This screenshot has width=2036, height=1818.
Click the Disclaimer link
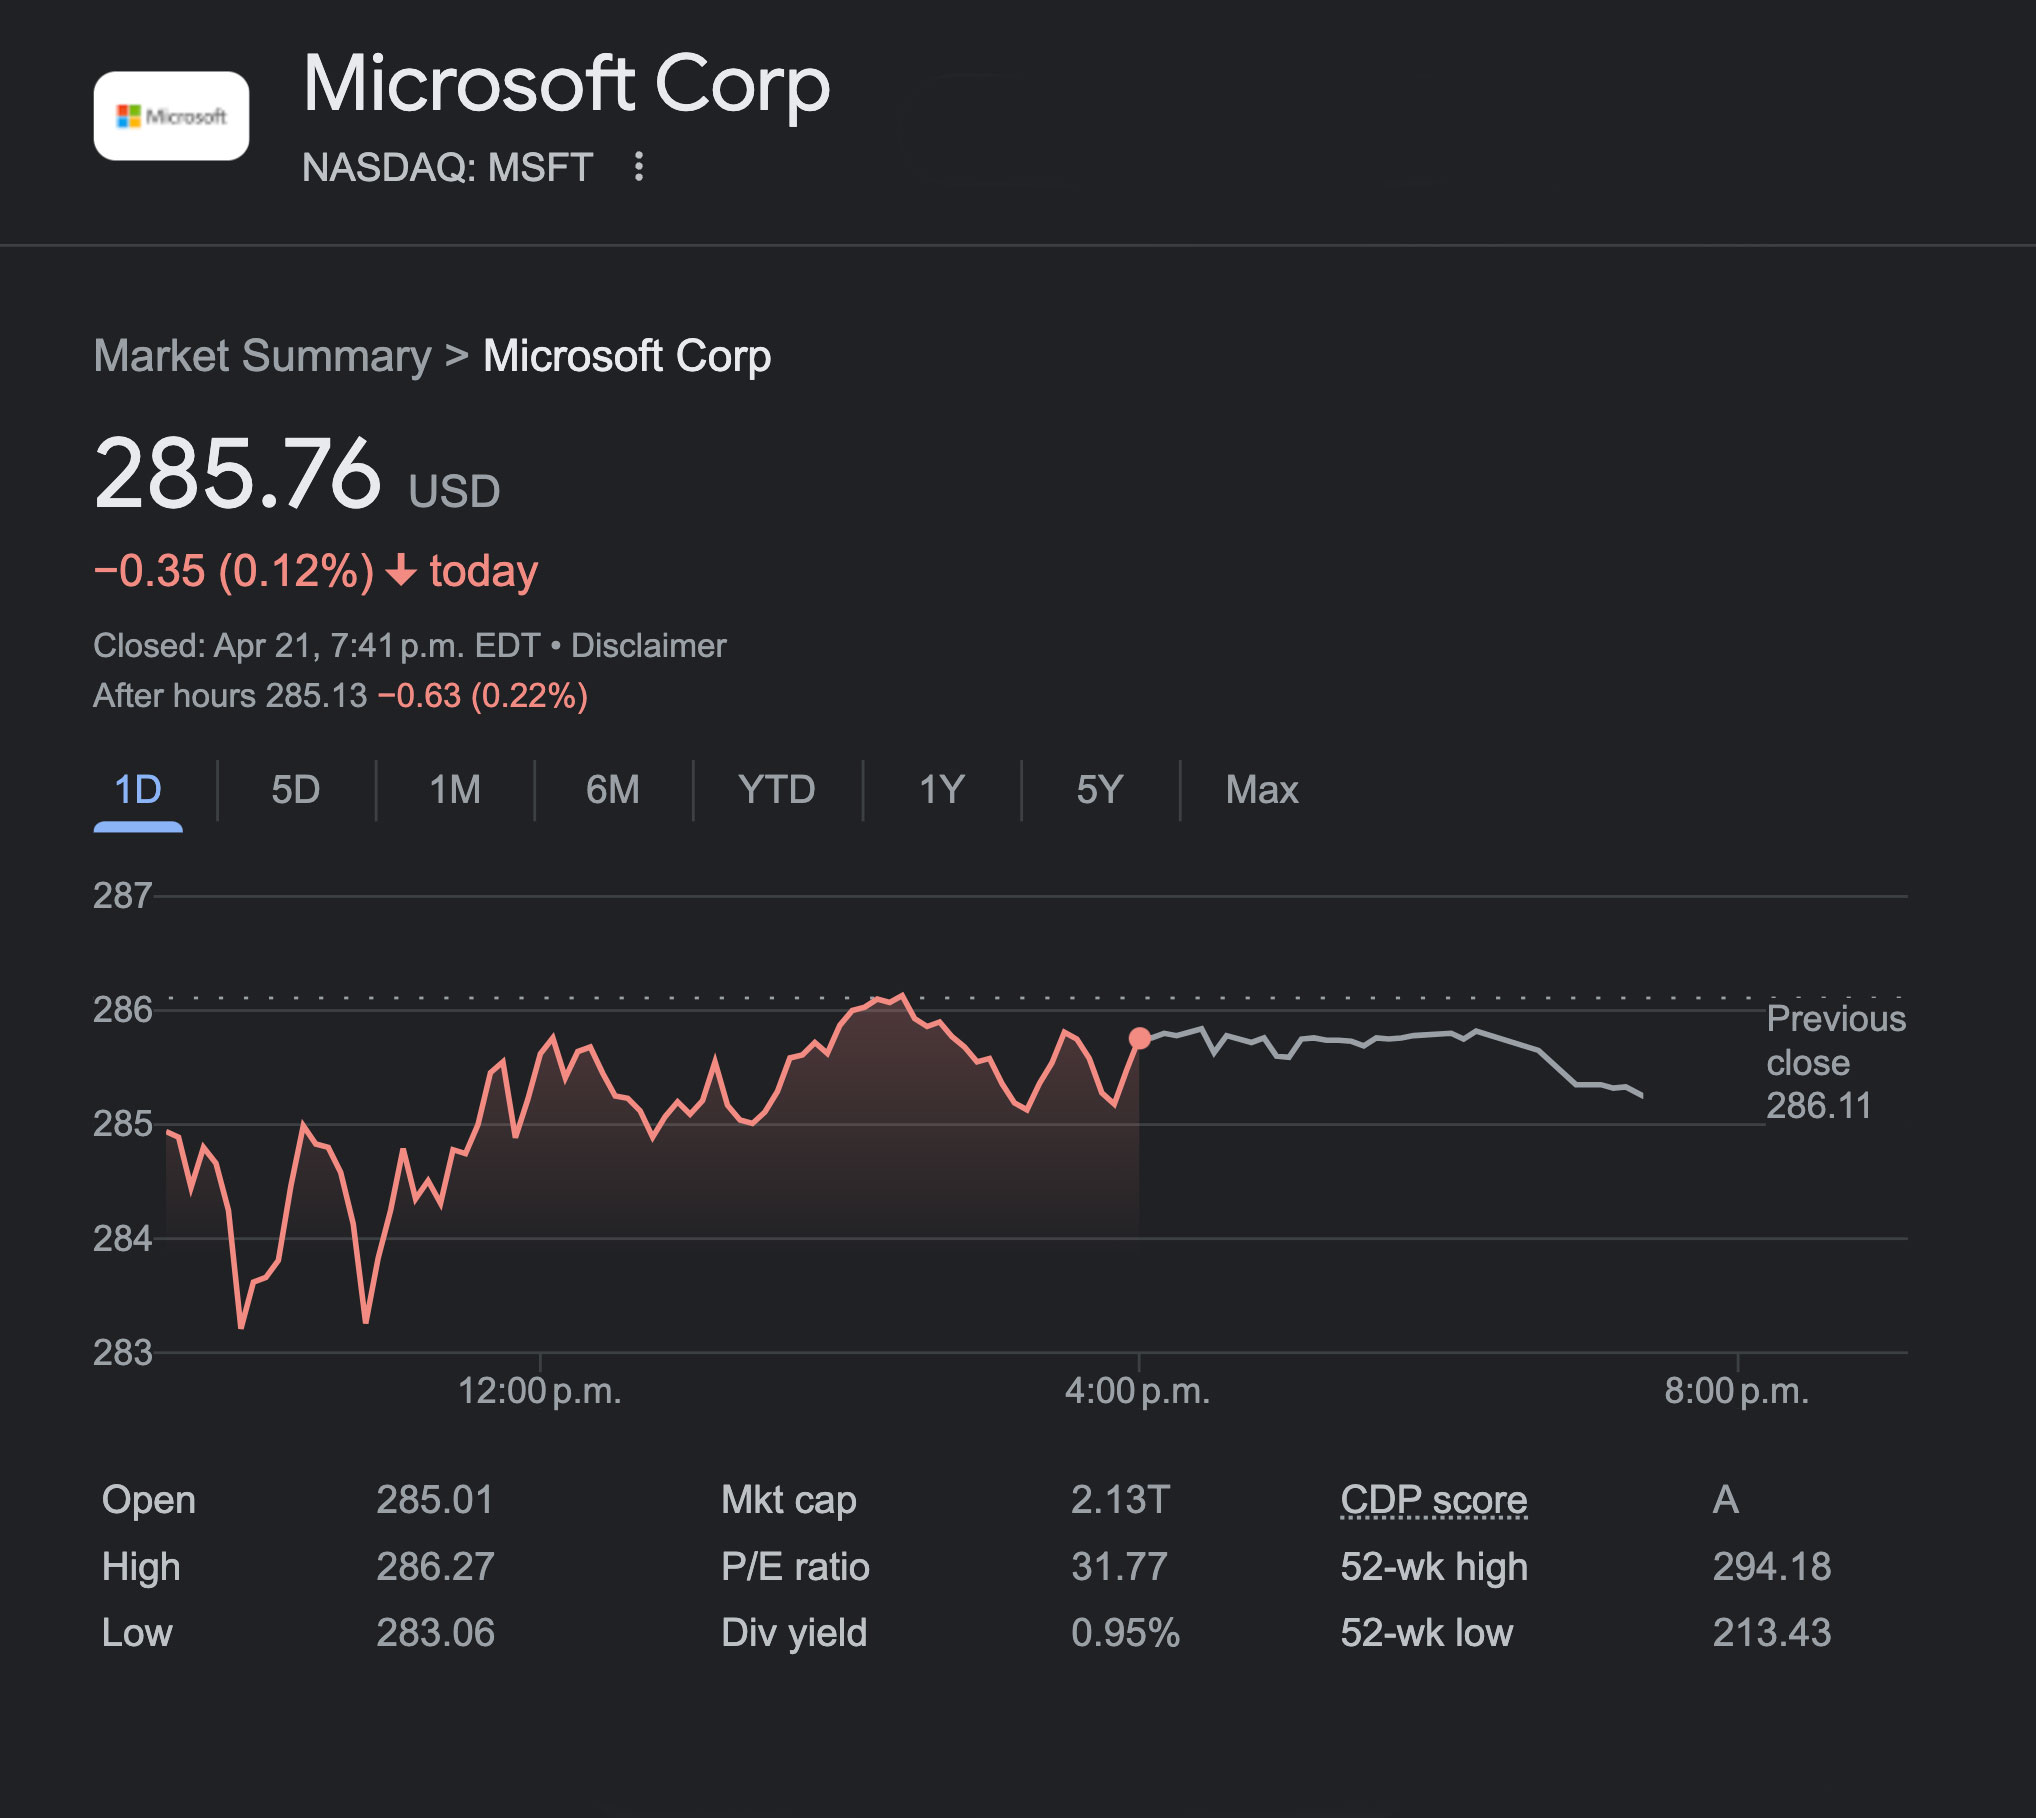tap(648, 646)
